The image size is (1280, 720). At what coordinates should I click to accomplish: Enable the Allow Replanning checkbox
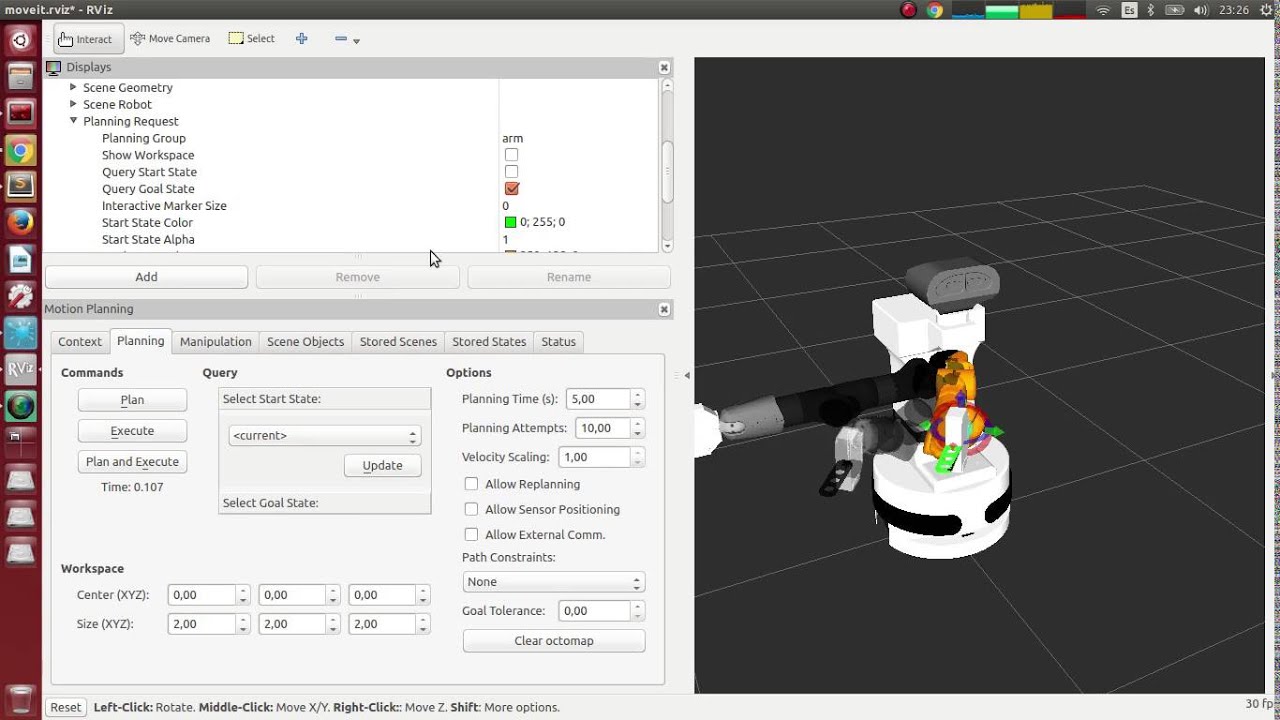point(471,484)
